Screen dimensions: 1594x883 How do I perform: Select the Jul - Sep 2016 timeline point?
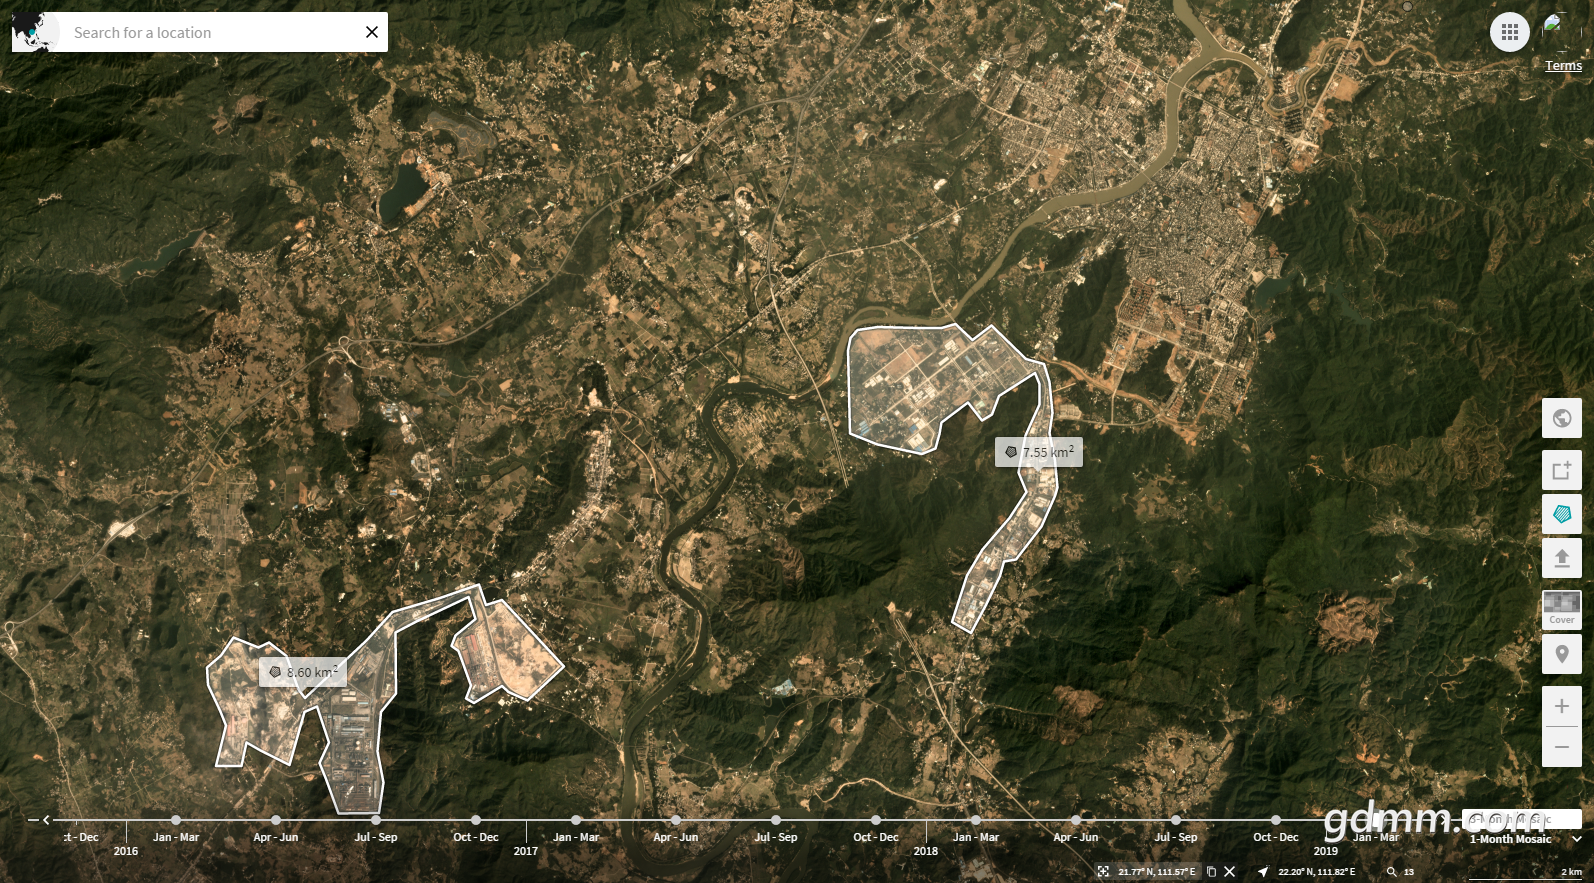[x=376, y=820]
